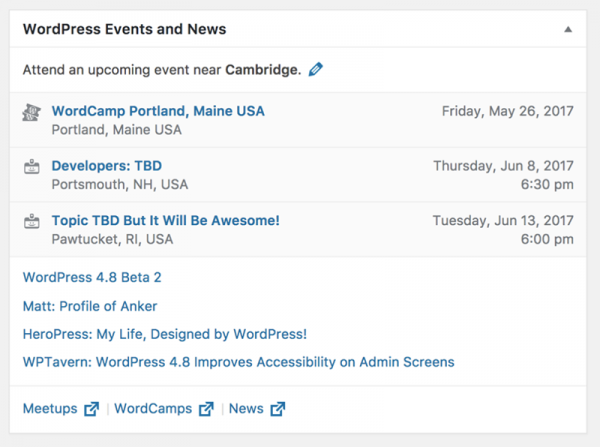The height and width of the screenshot is (447, 600).
Task: Click the 6:30 pm time text
Action: (x=547, y=184)
